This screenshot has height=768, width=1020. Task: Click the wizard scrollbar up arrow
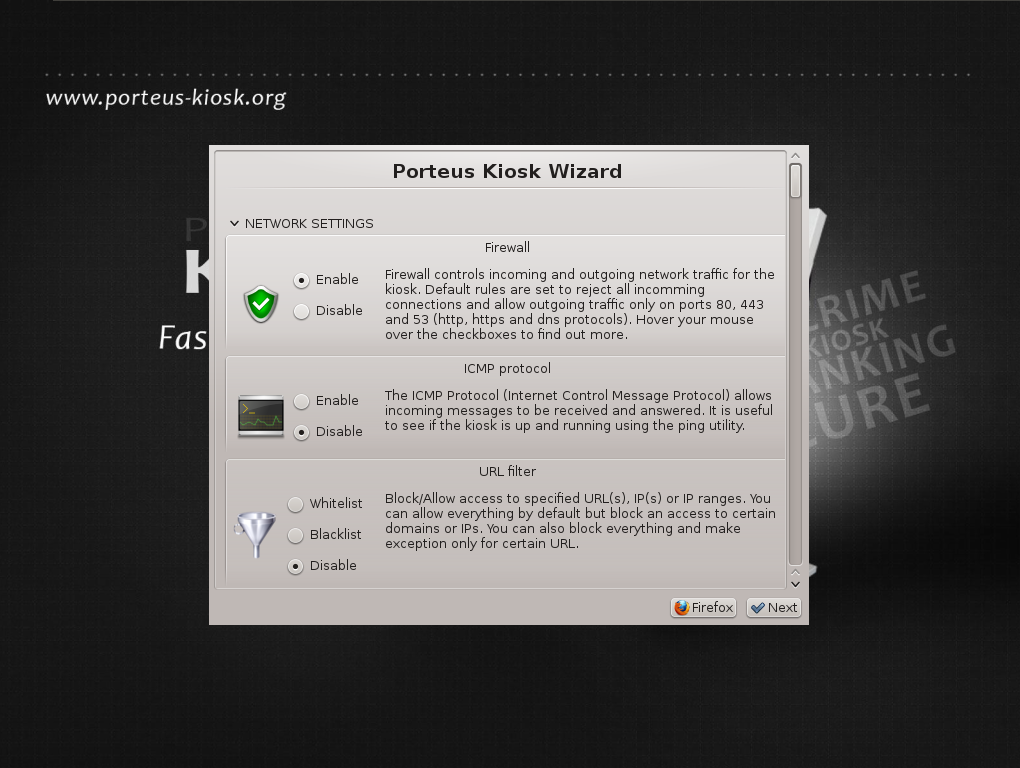click(x=795, y=156)
